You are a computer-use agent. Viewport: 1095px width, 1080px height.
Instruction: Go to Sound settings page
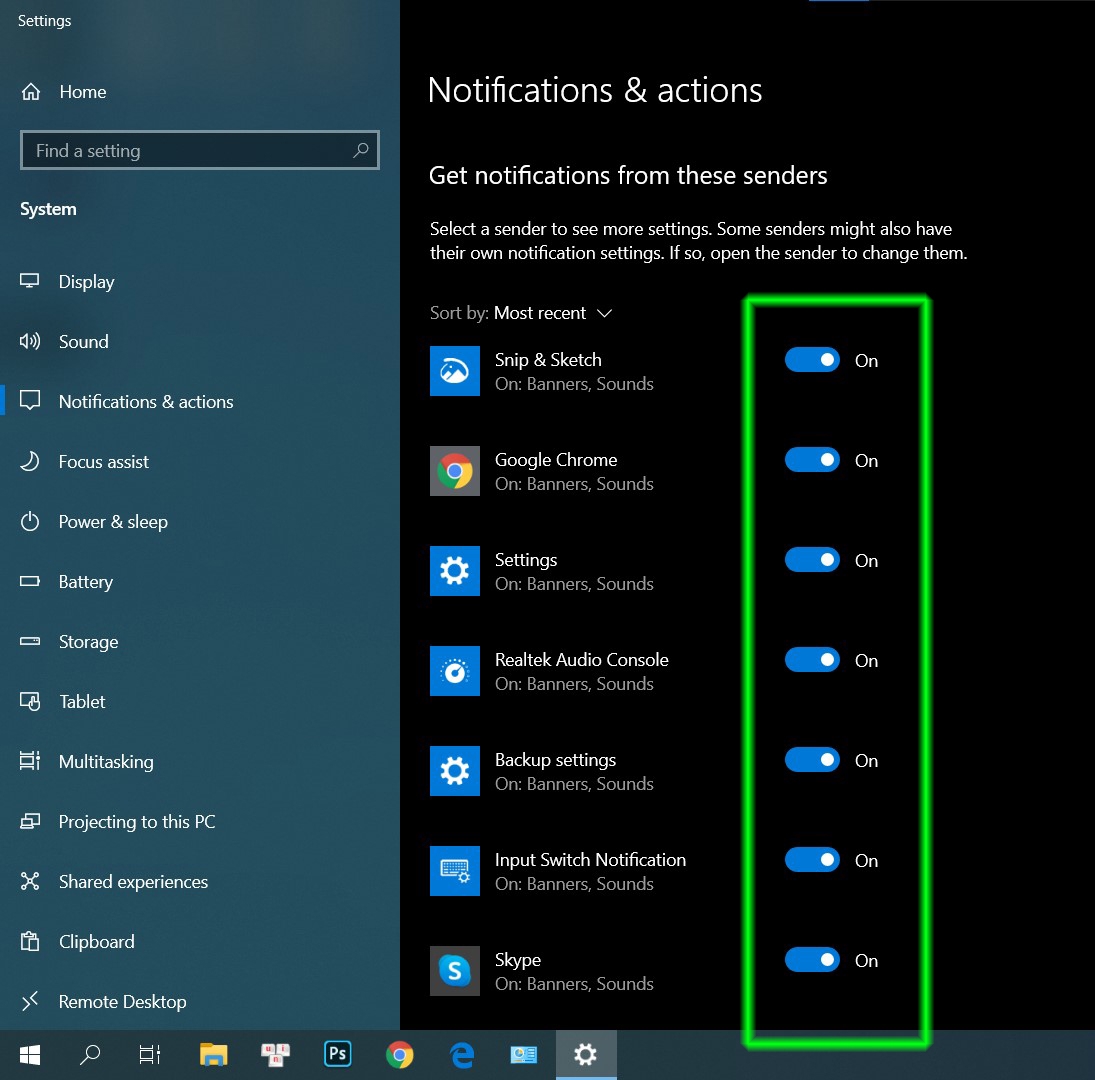point(83,341)
